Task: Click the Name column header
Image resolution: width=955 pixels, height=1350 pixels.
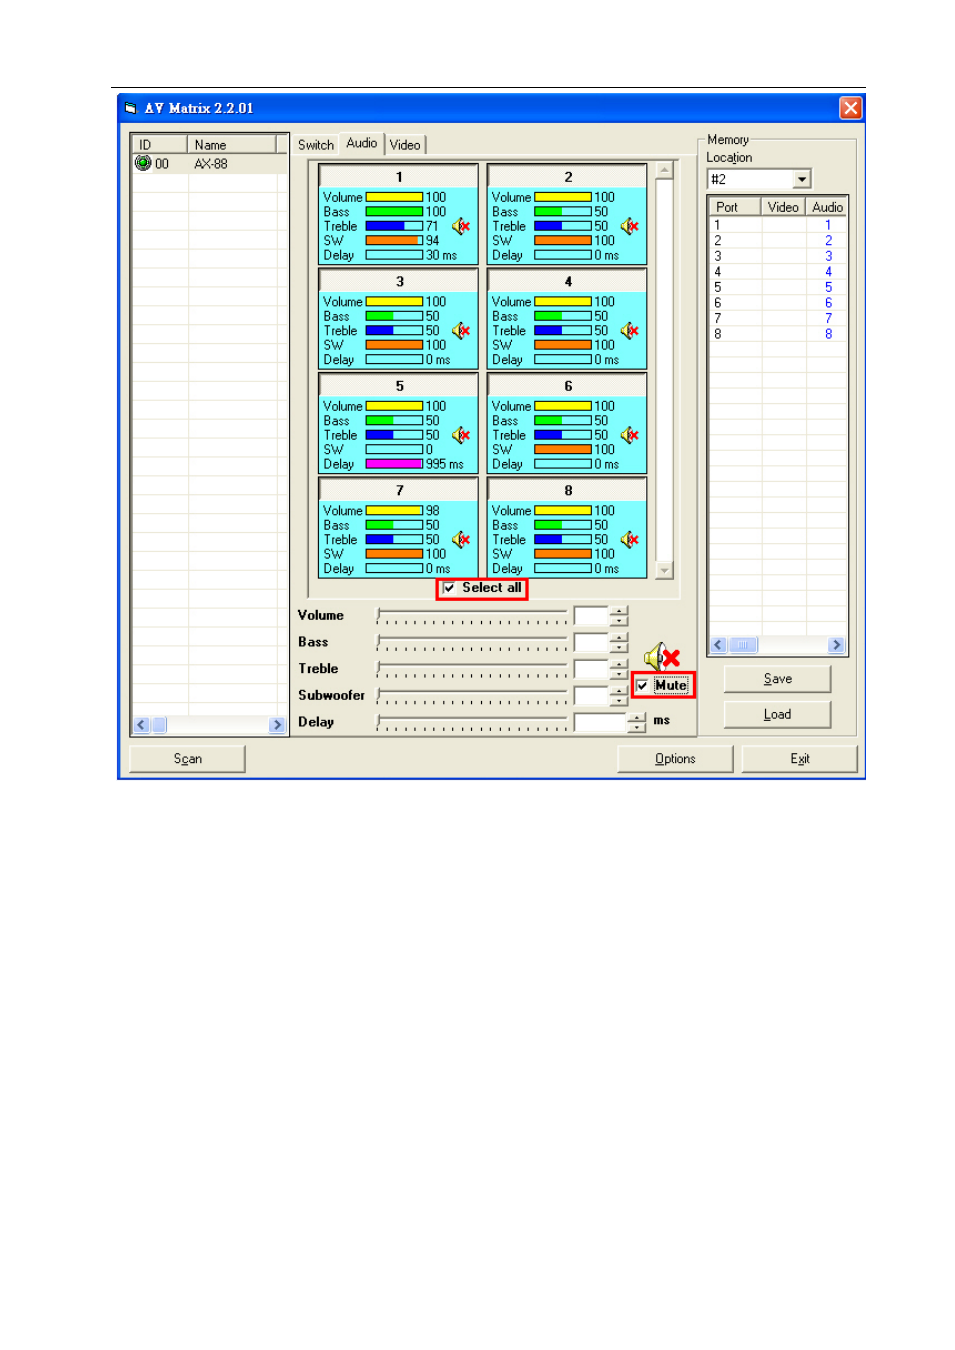Action: coord(231,145)
